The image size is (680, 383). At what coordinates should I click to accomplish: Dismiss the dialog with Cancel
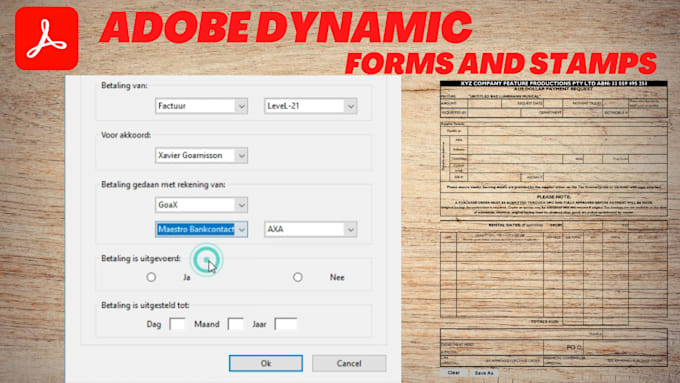click(x=349, y=363)
